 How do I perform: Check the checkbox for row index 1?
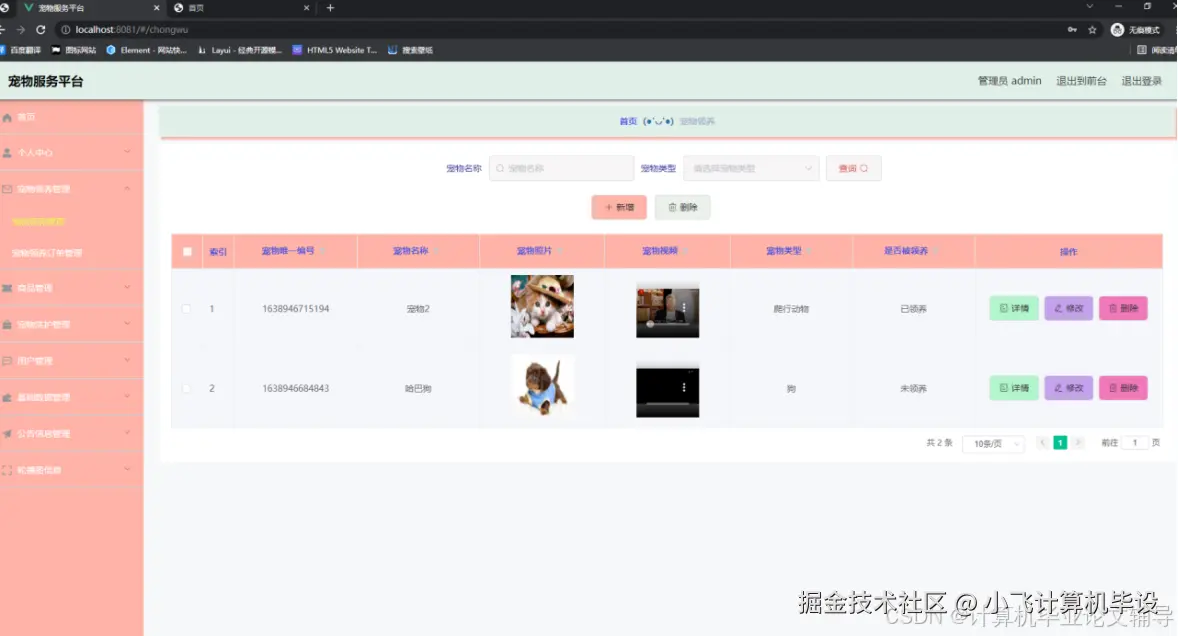click(186, 308)
